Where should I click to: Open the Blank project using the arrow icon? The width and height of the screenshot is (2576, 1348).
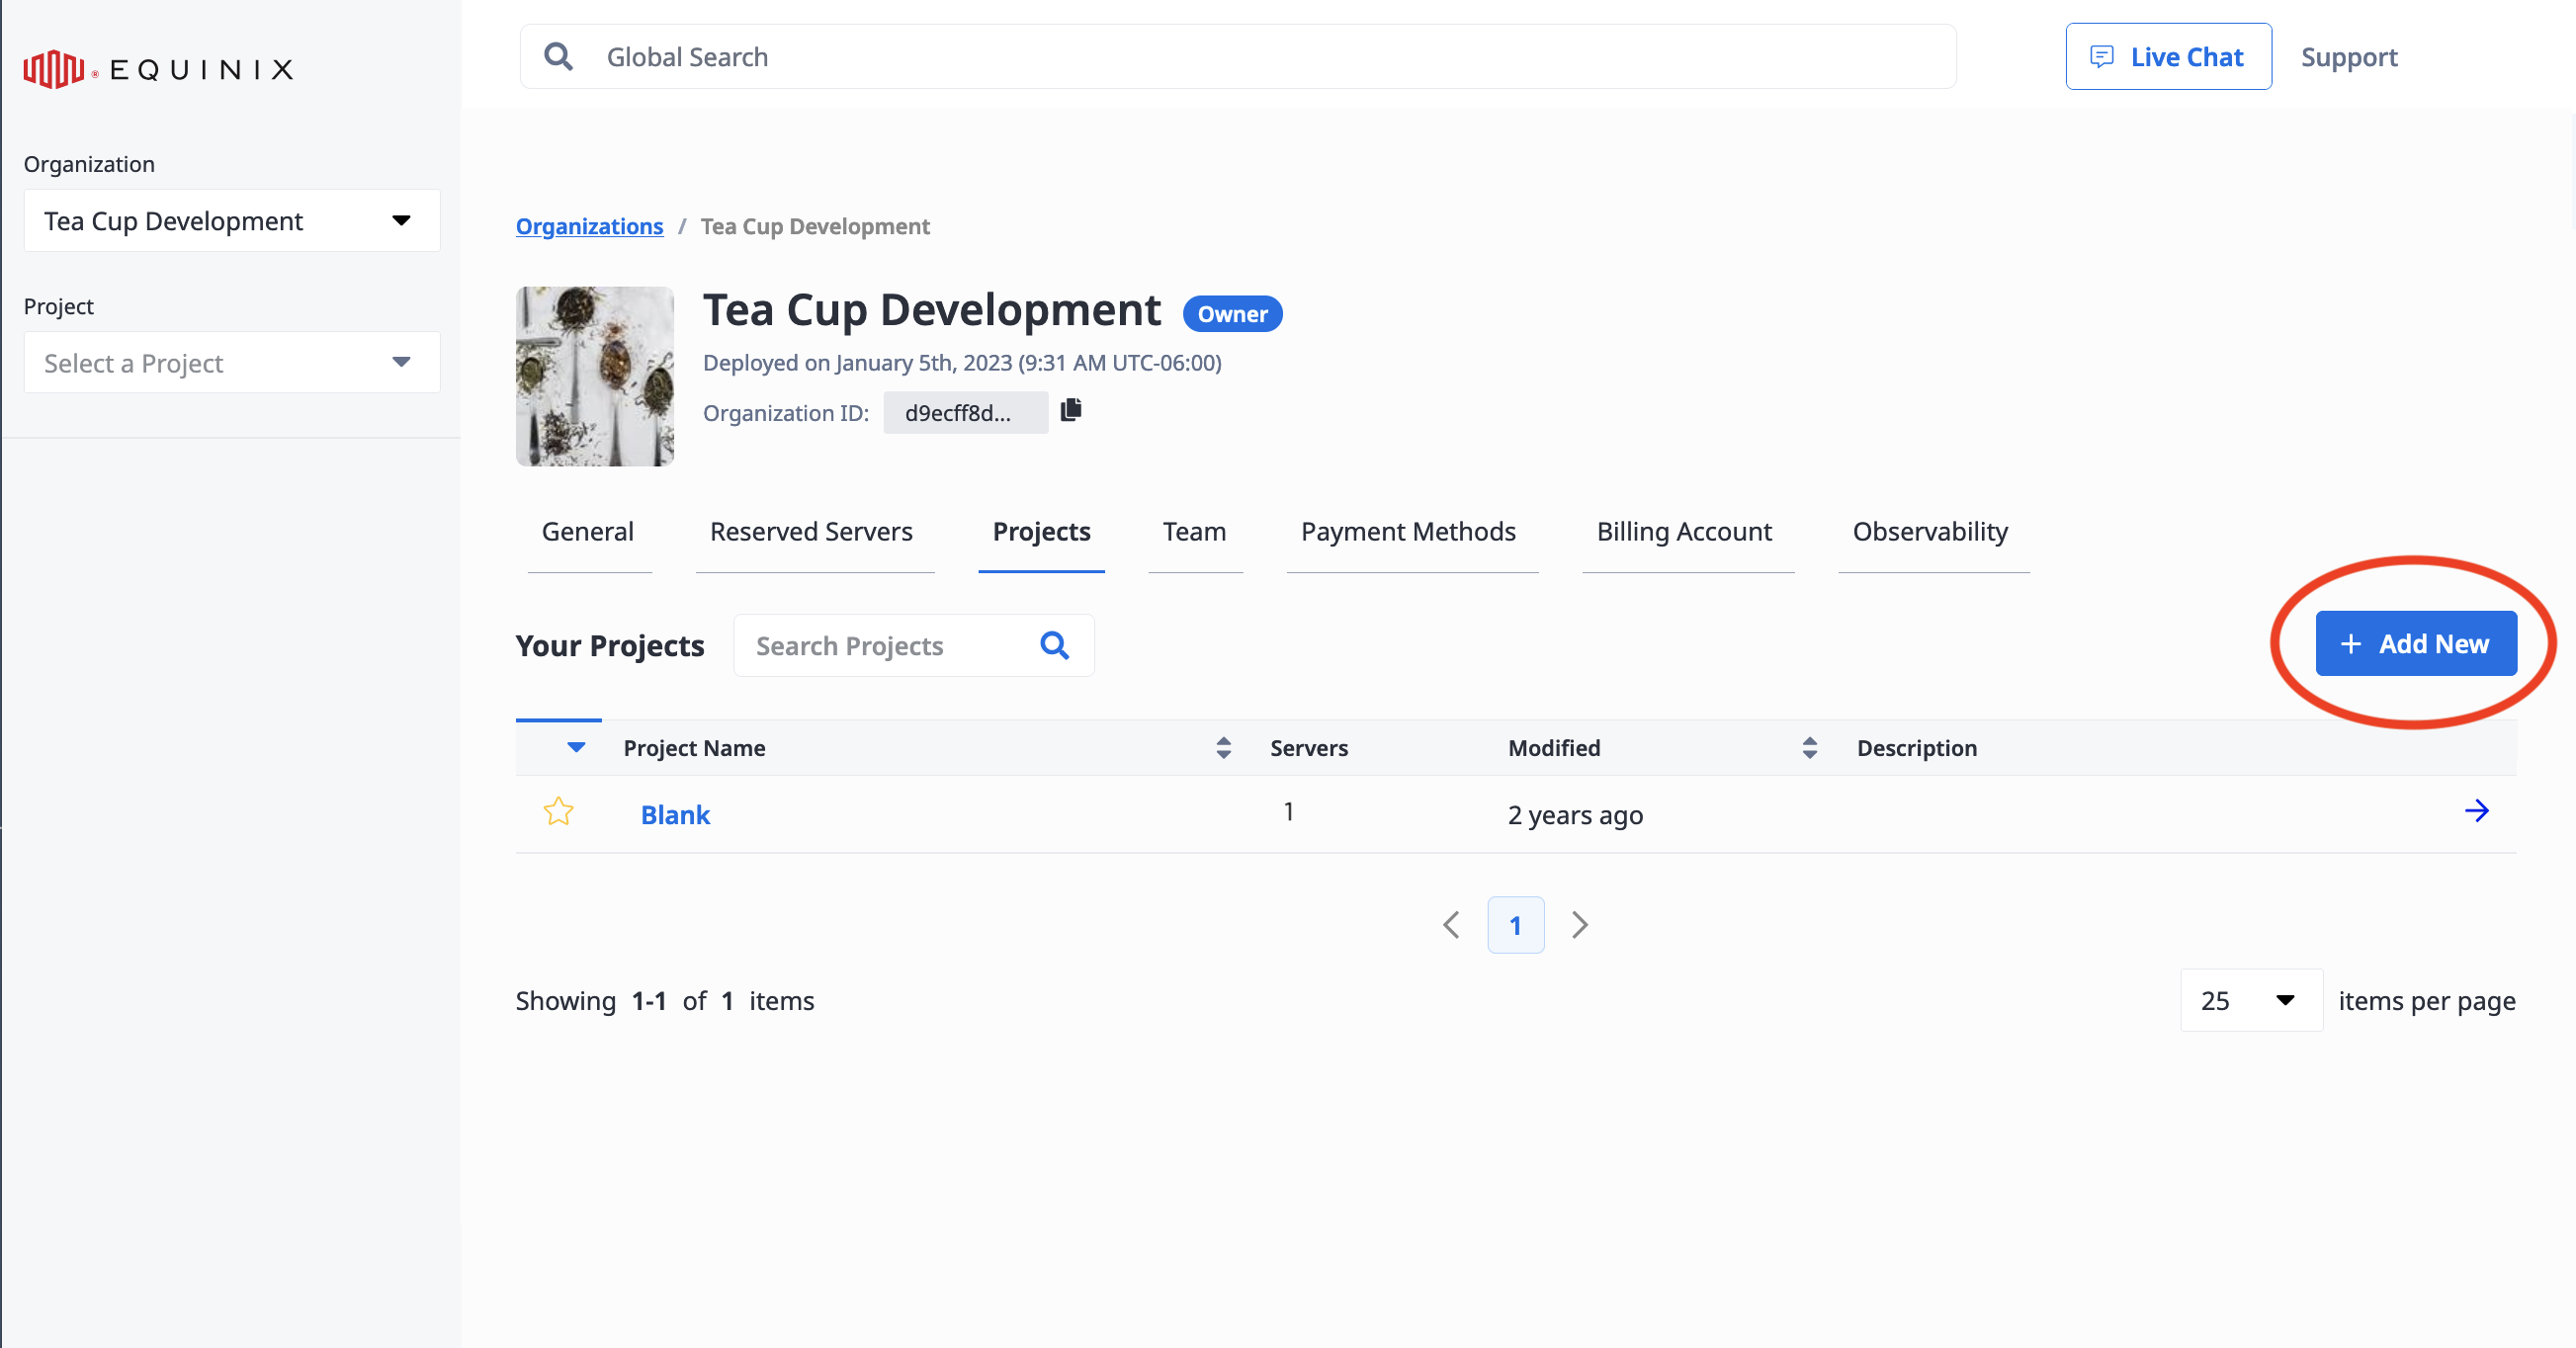pyautogui.click(x=2476, y=811)
